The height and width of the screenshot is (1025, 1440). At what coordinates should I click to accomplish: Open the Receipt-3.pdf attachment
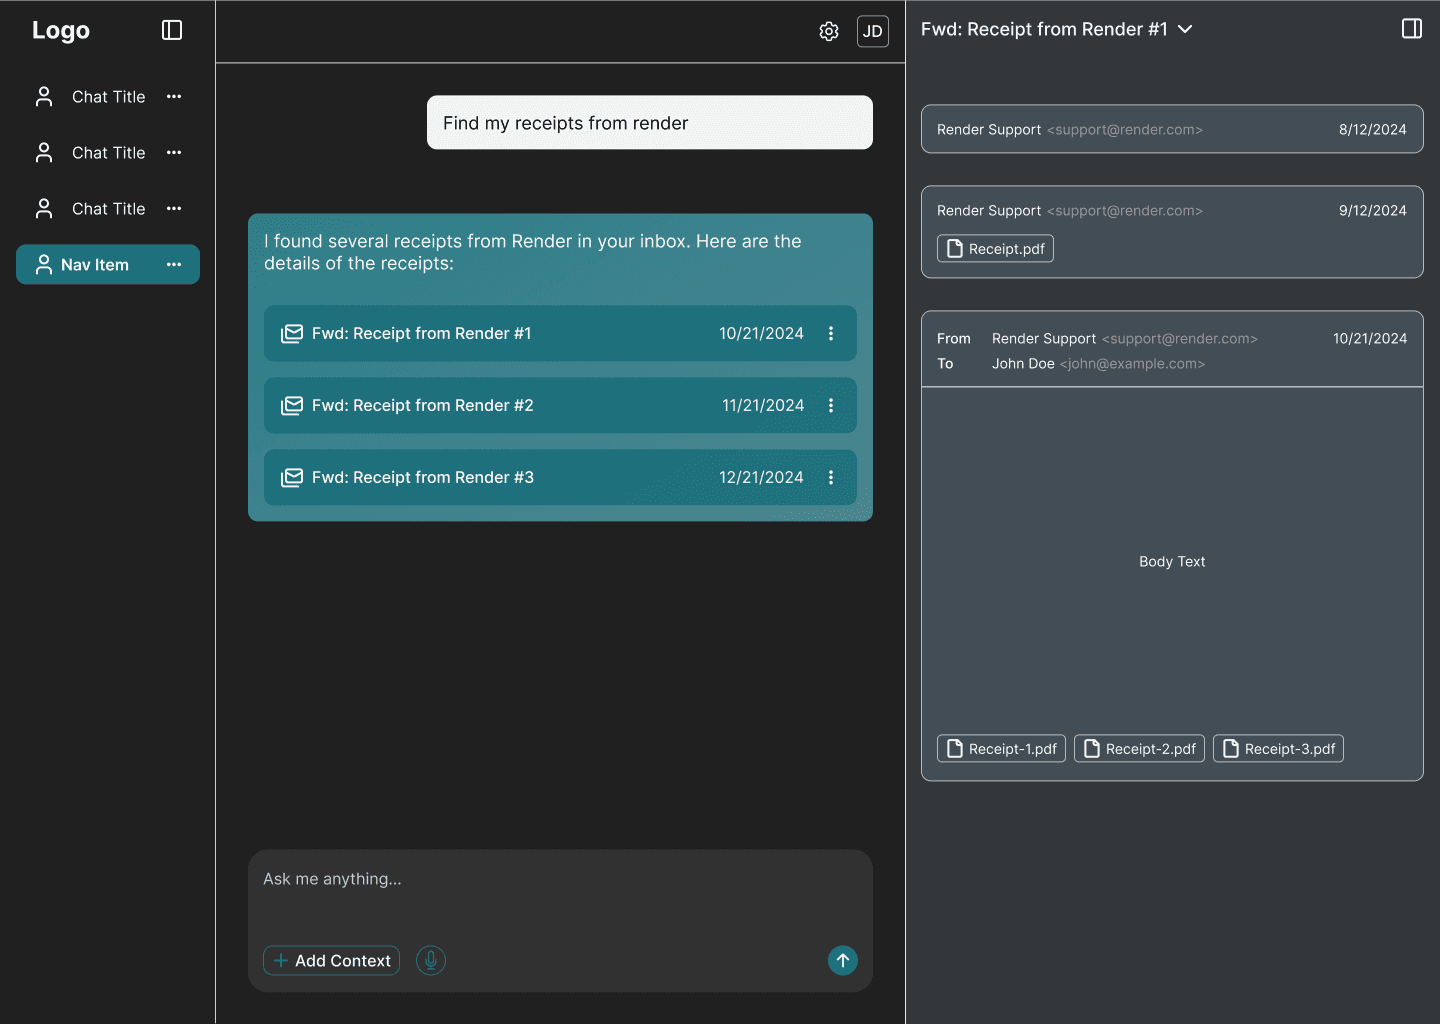(x=1278, y=749)
